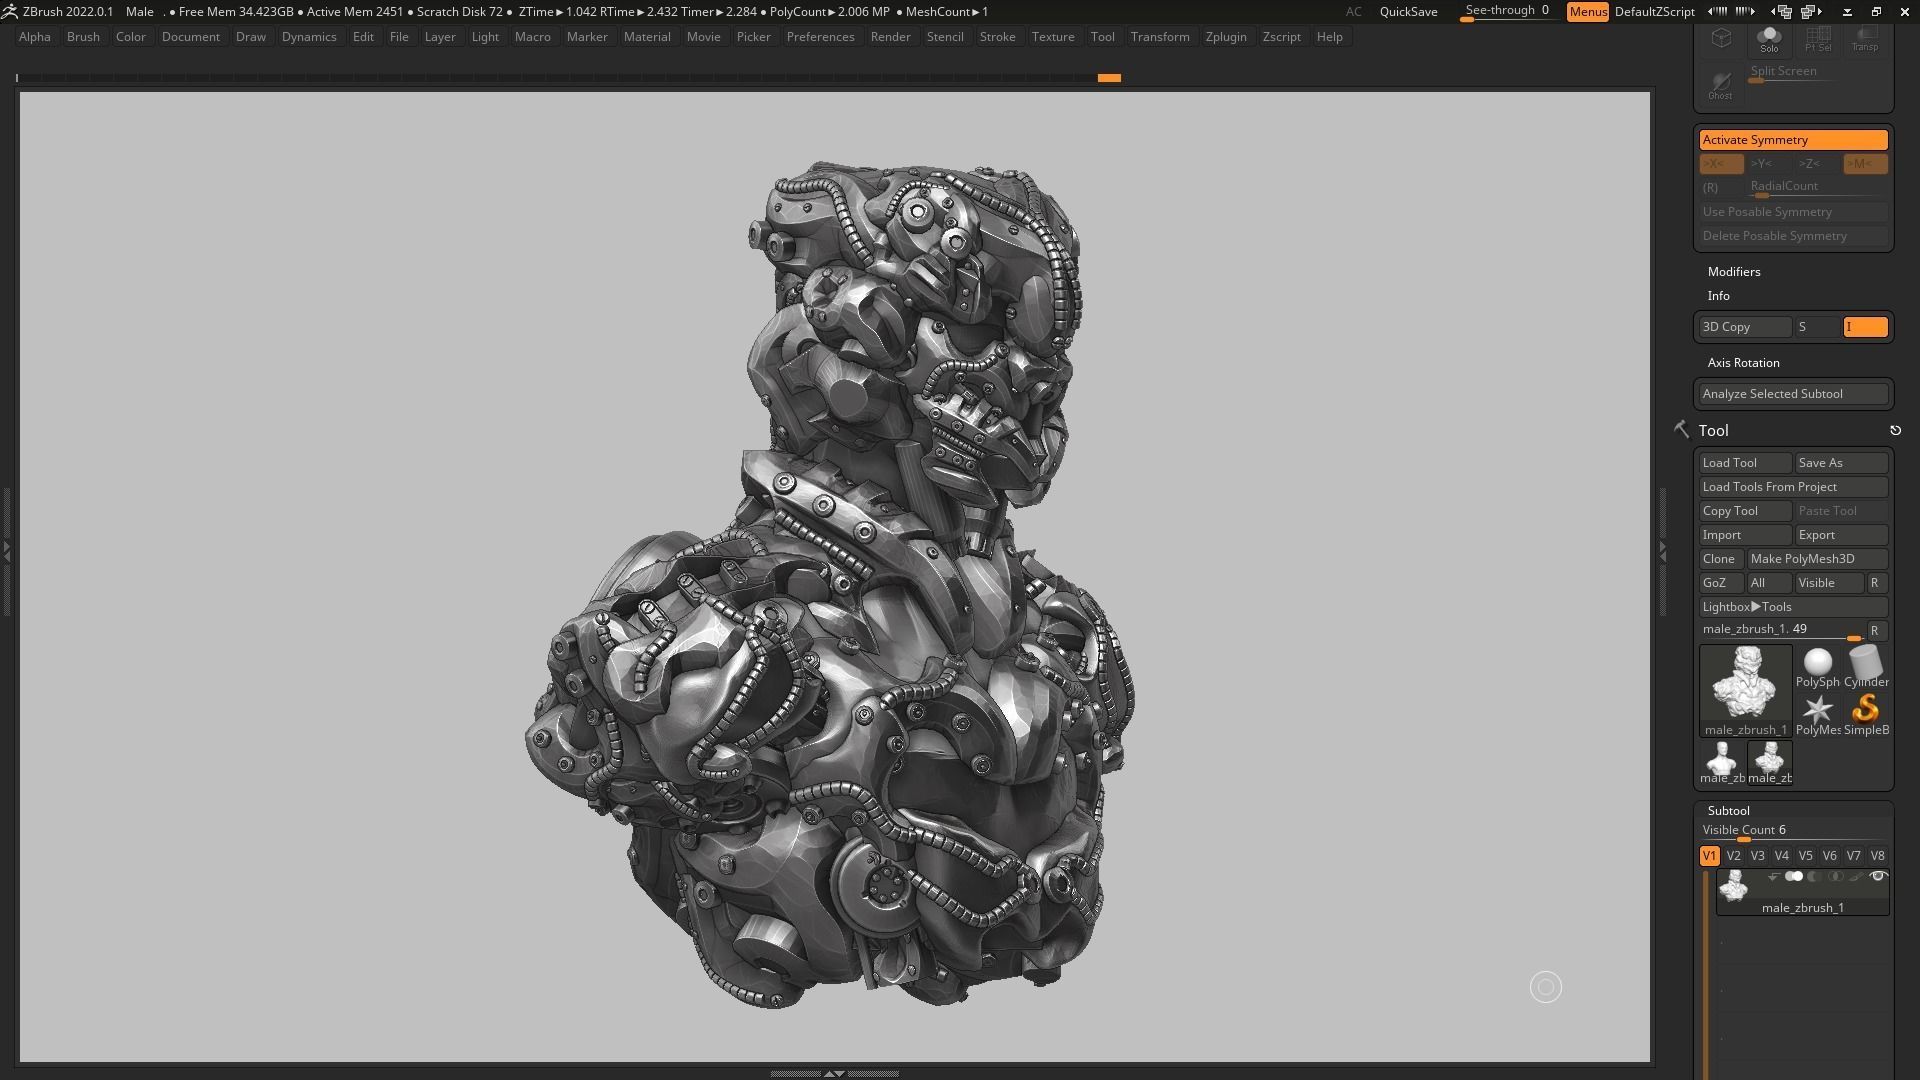The image size is (1920, 1080).
Task: Expand the Modifiers section
Action: pos(1734,272)
